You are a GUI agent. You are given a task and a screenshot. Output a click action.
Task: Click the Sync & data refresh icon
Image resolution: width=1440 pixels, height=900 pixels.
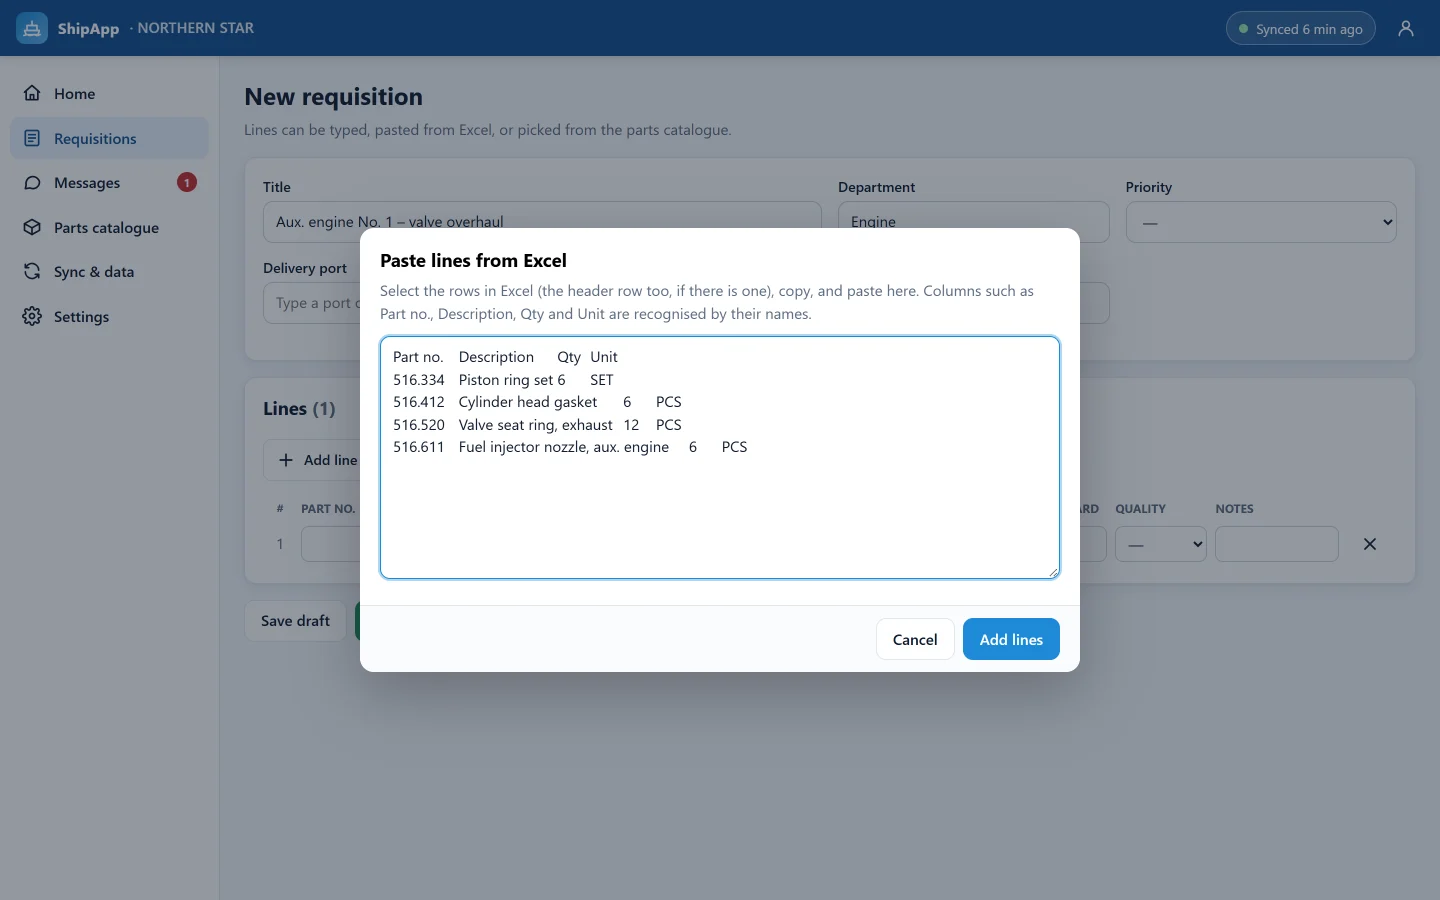[32, 272]
